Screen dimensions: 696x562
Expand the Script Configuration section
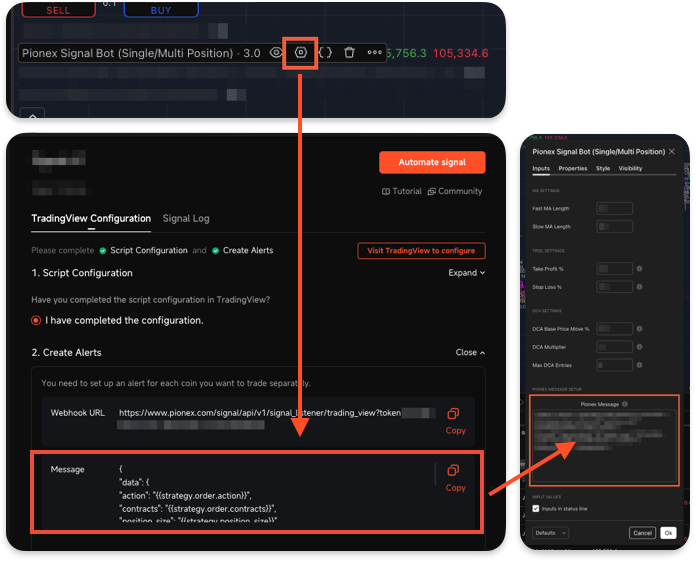pos(467,273)
